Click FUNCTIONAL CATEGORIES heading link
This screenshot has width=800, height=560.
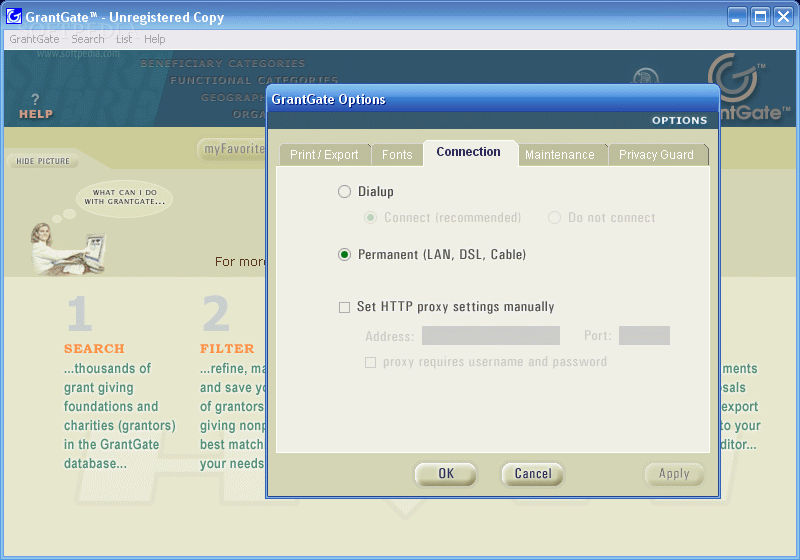pyautogui.click(x=254, y=81)
